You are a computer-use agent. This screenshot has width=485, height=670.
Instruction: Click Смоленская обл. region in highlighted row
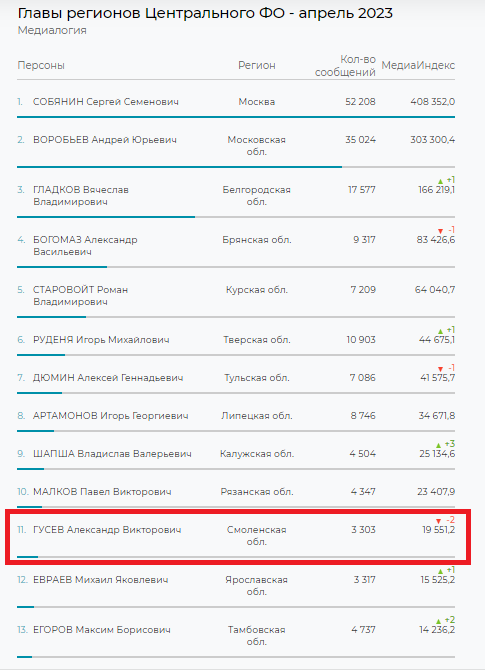pos(256,536)
